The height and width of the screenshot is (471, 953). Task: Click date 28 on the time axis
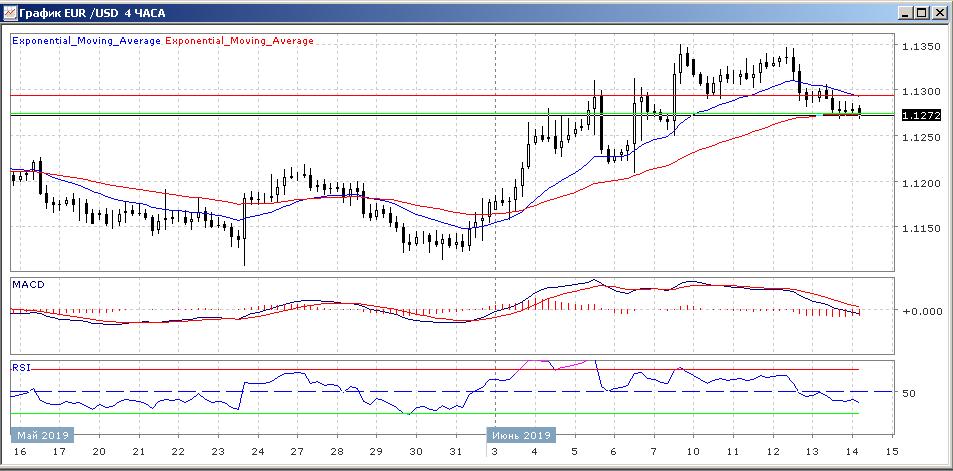click(x=337, y=452)
